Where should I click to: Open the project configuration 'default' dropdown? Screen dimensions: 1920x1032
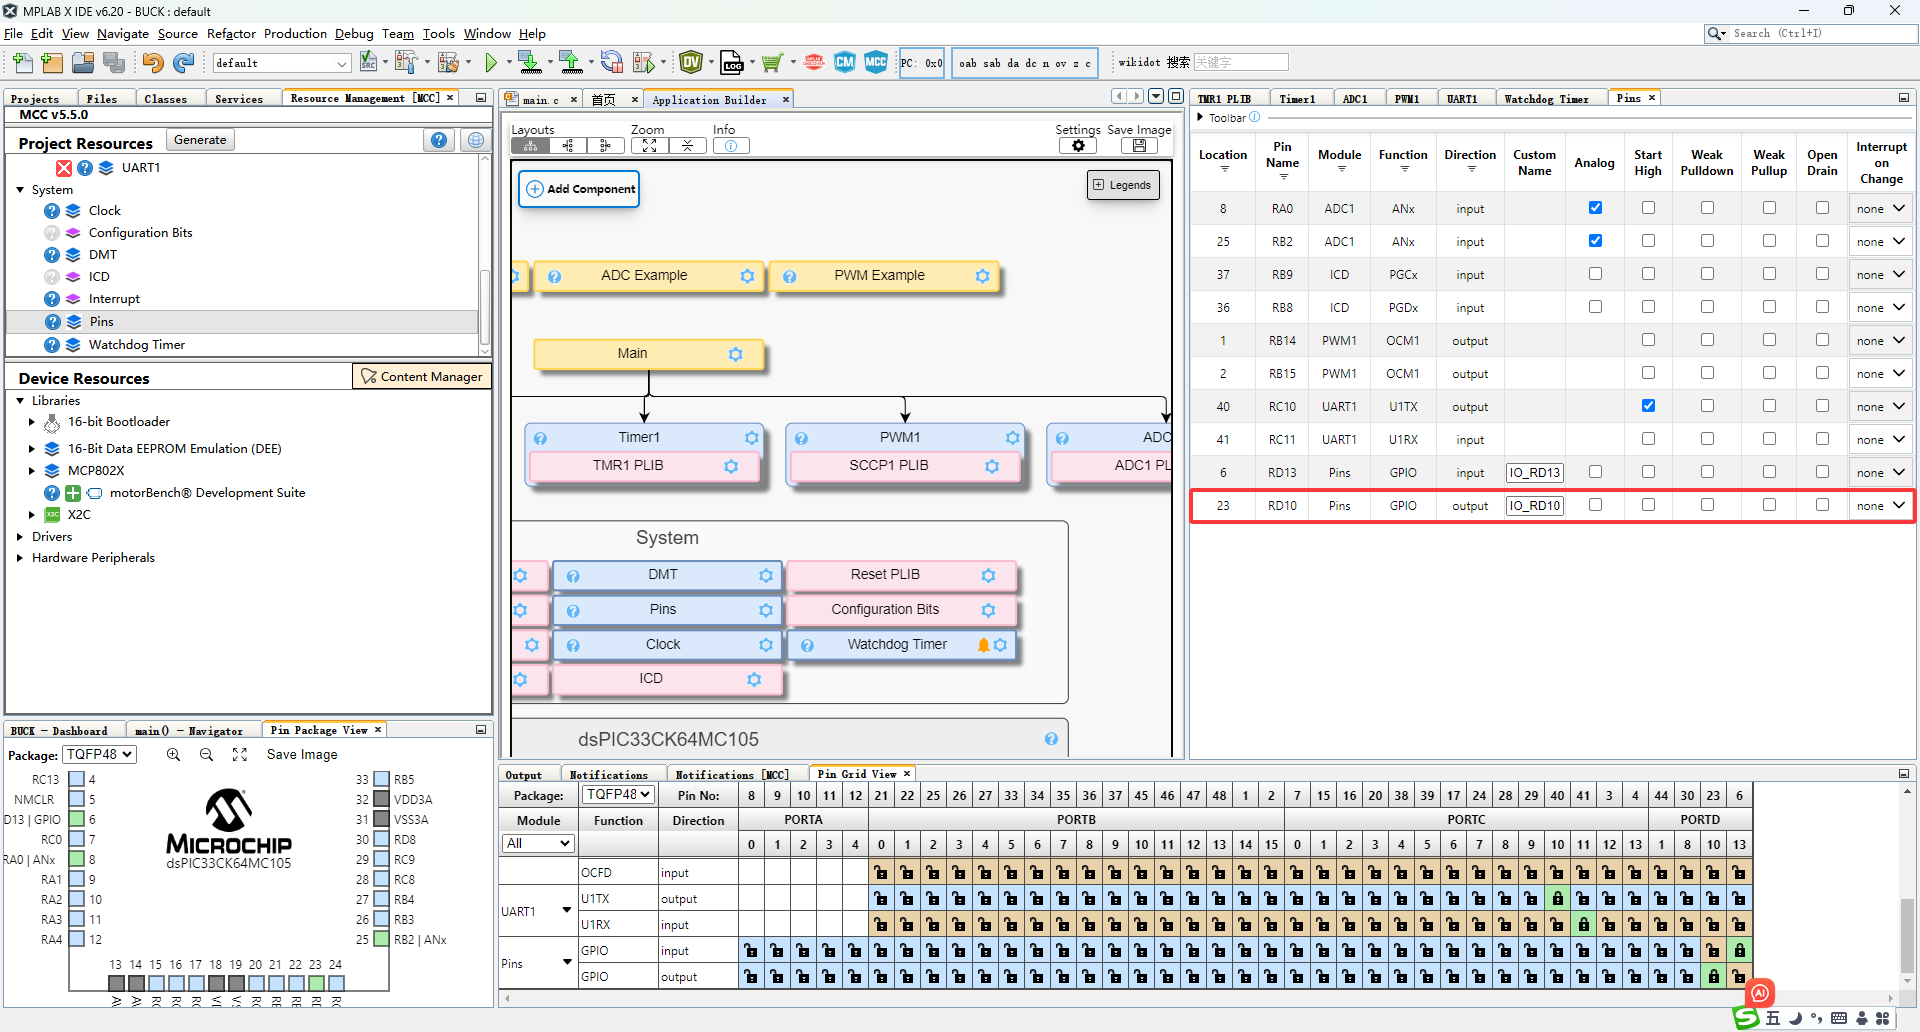point(281,63)
